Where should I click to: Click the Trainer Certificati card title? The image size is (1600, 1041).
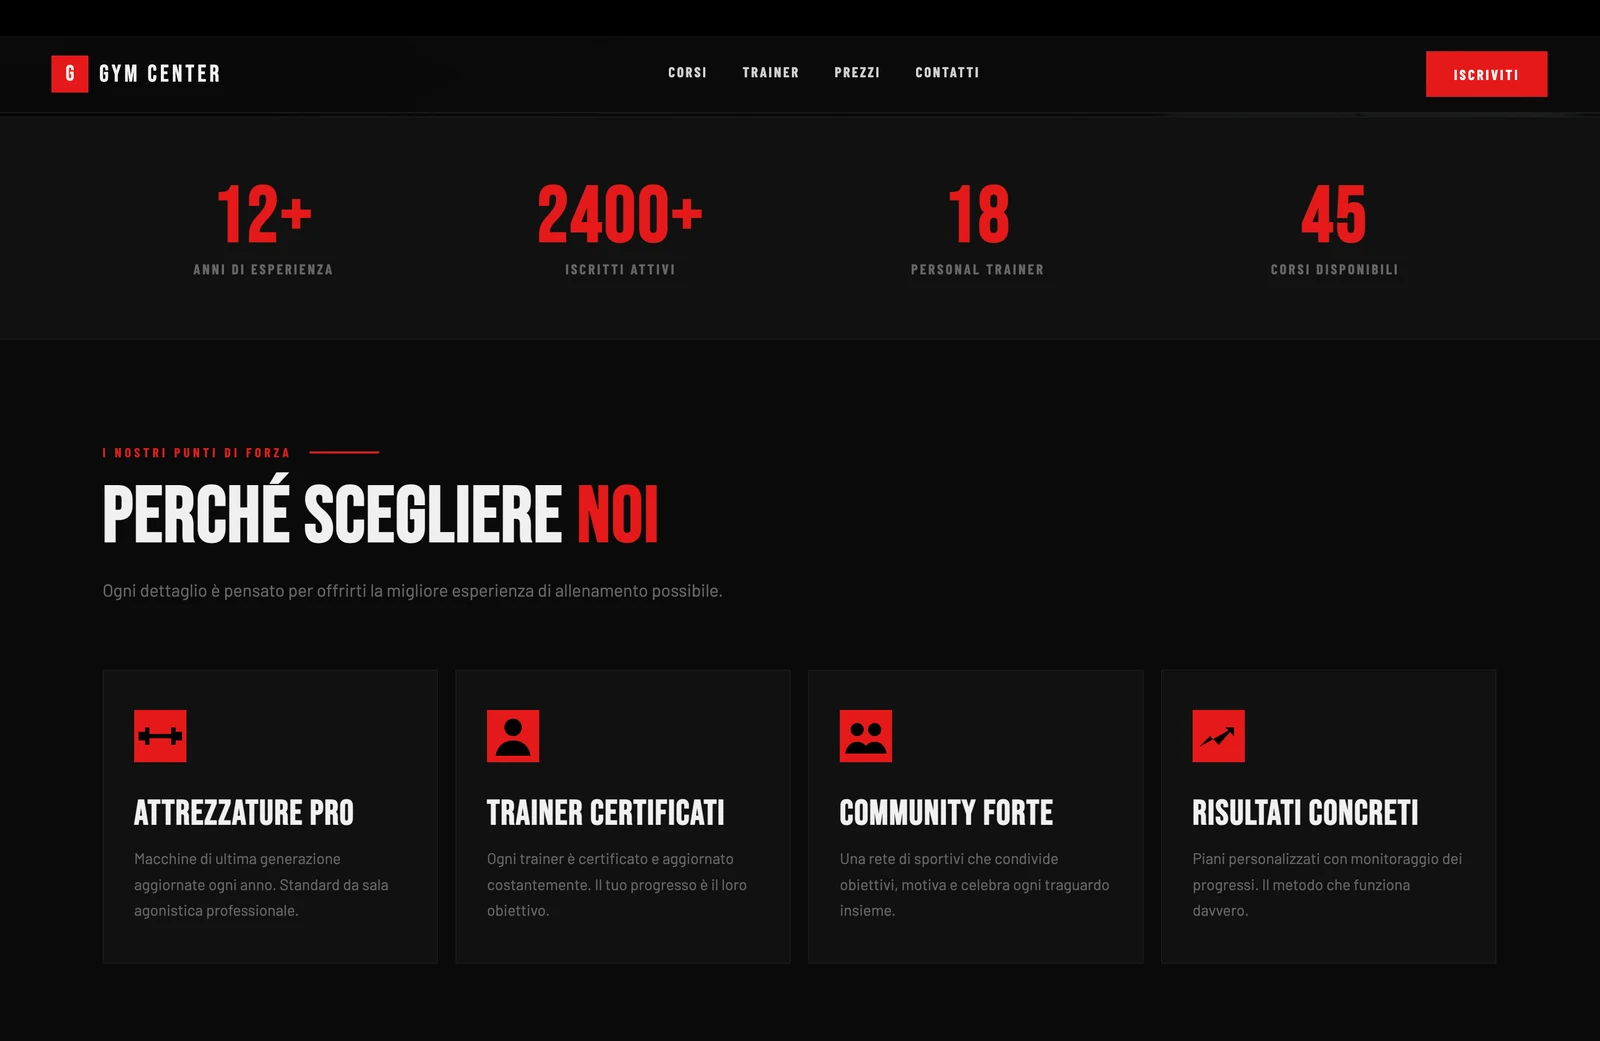tap(606, 813)
